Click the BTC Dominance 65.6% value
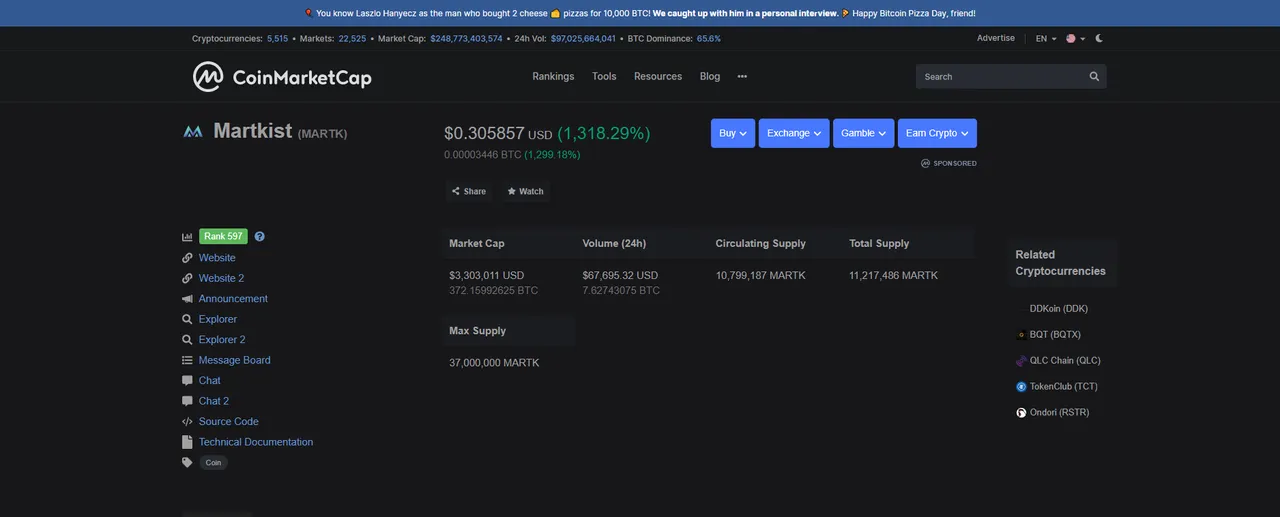Viewport: 1280px width, 517px height. (709, 38)
